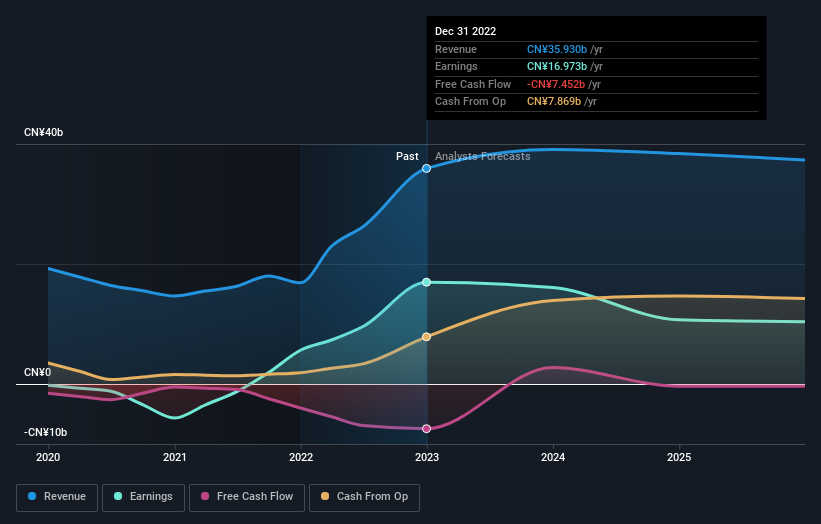Click the blue Revenue legend dot
Image resolution: width=821 pixels, height=524 pixels.
[32, 496]
